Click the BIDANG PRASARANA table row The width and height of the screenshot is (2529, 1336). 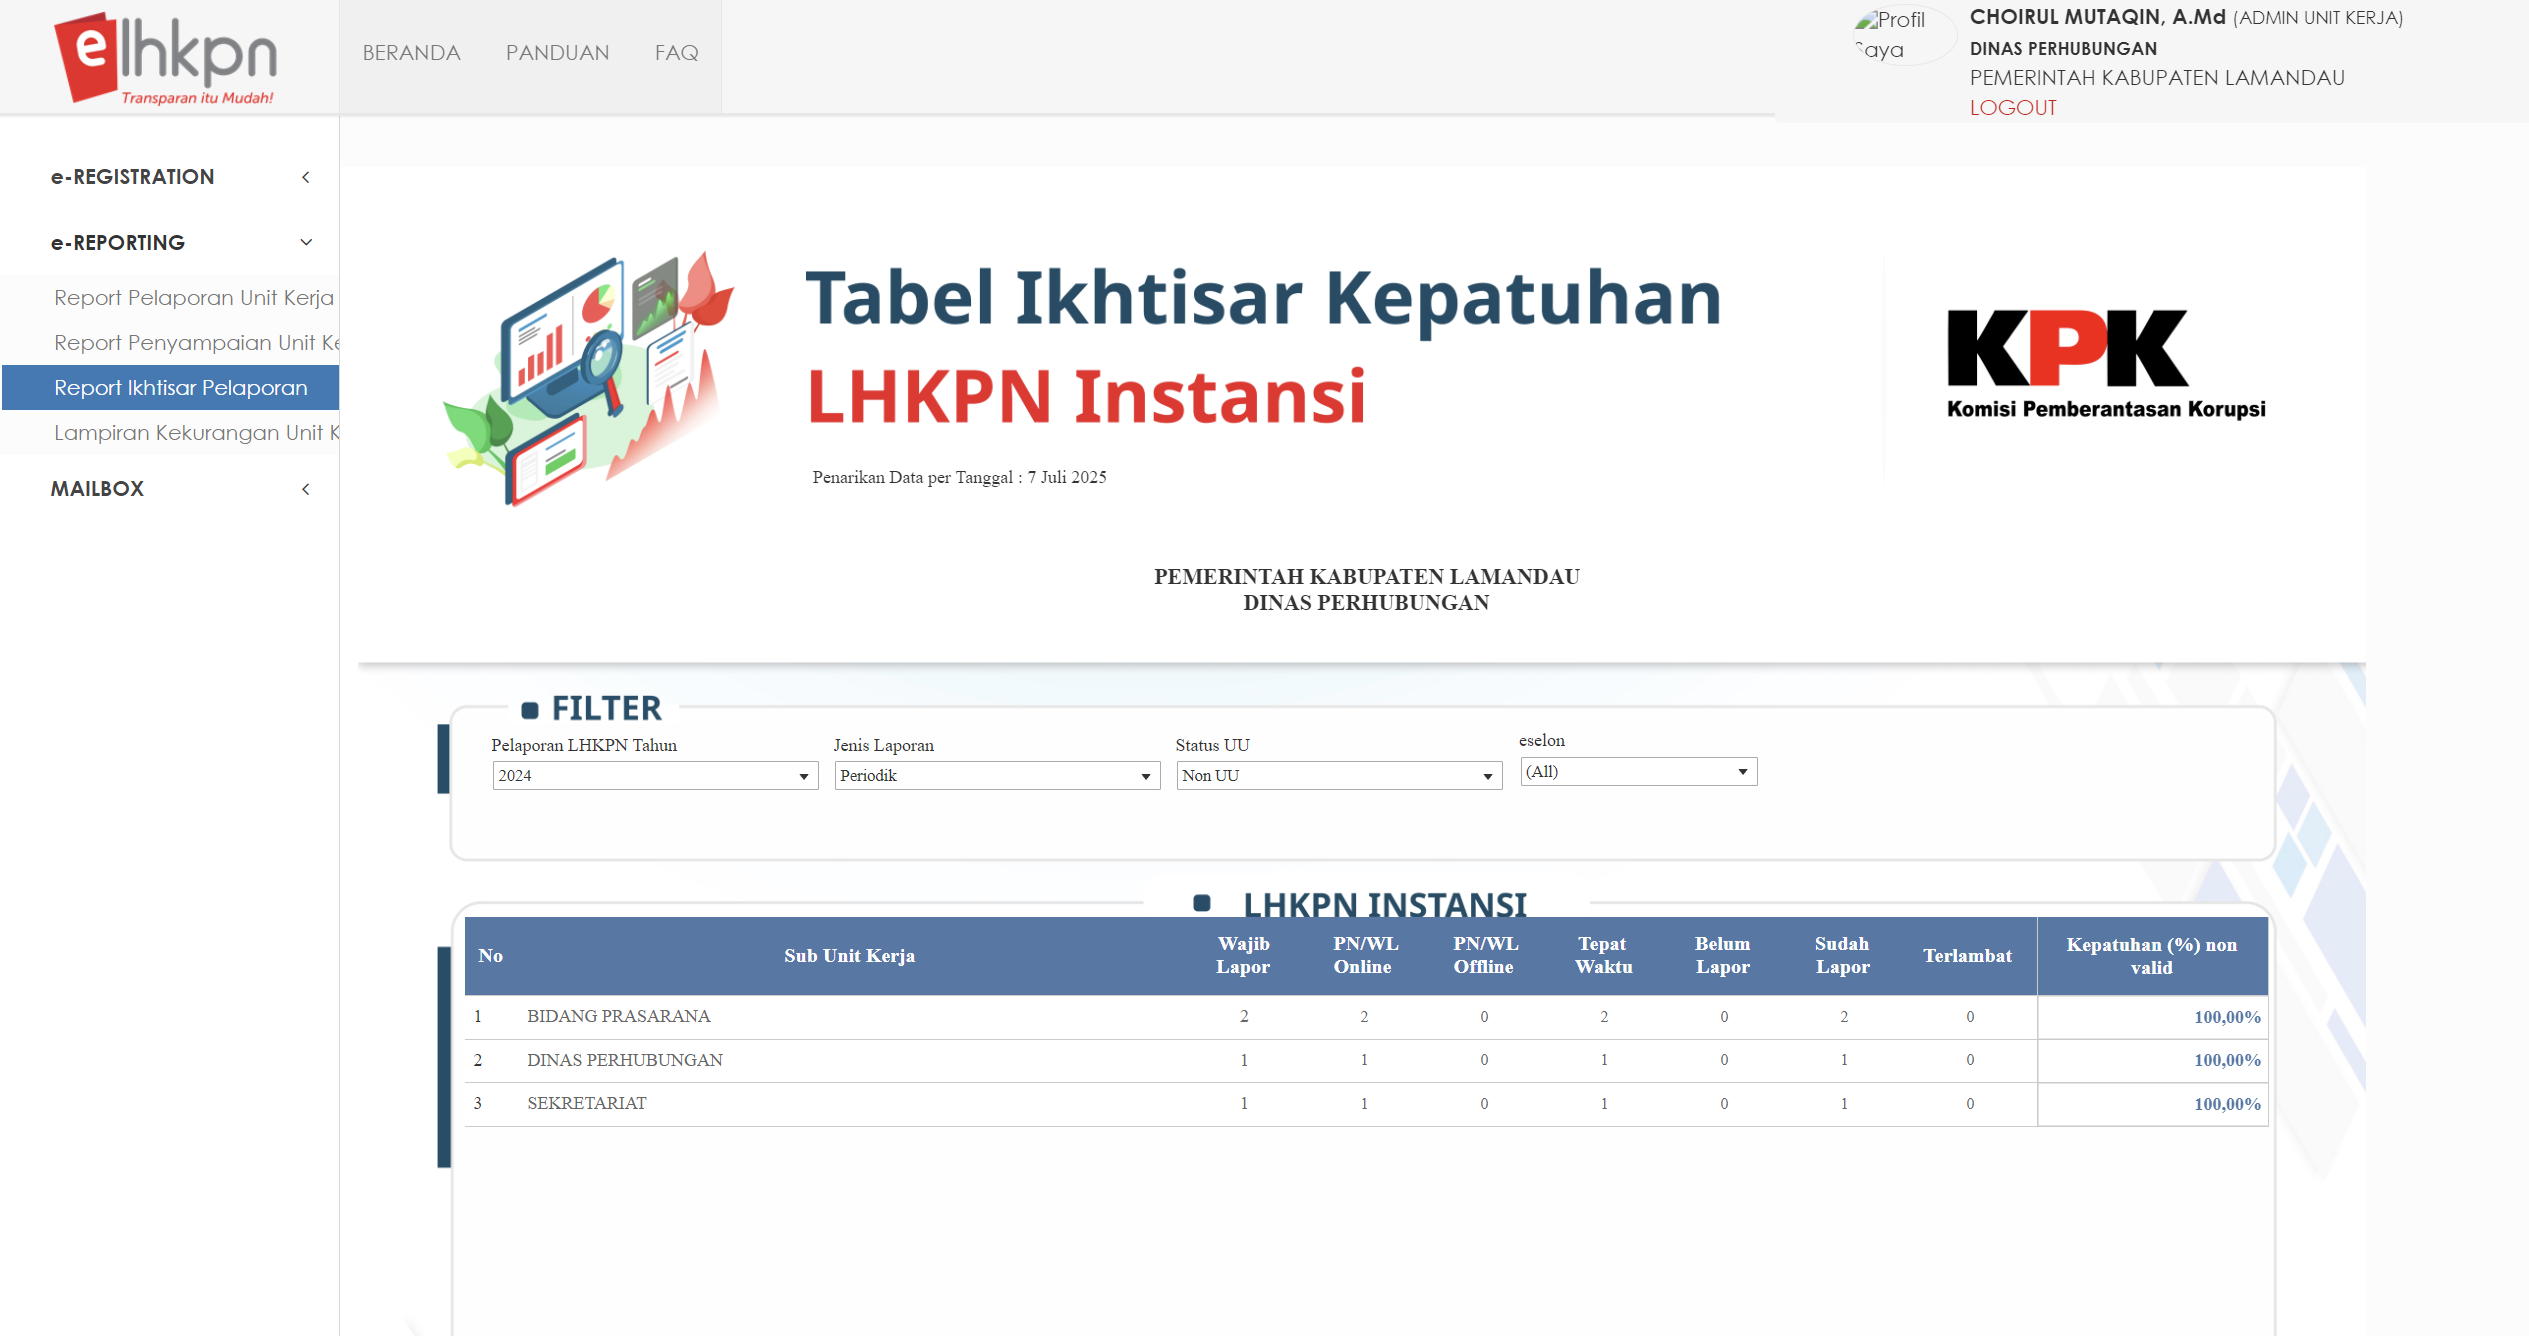point(618,1016)
